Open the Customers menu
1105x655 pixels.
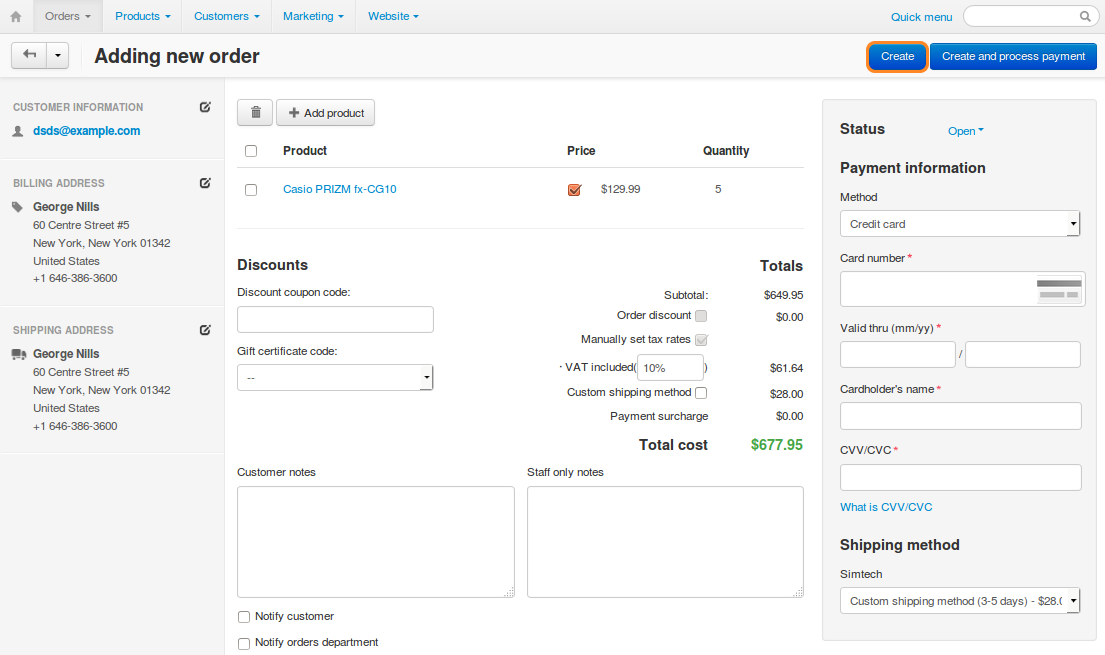226,16
